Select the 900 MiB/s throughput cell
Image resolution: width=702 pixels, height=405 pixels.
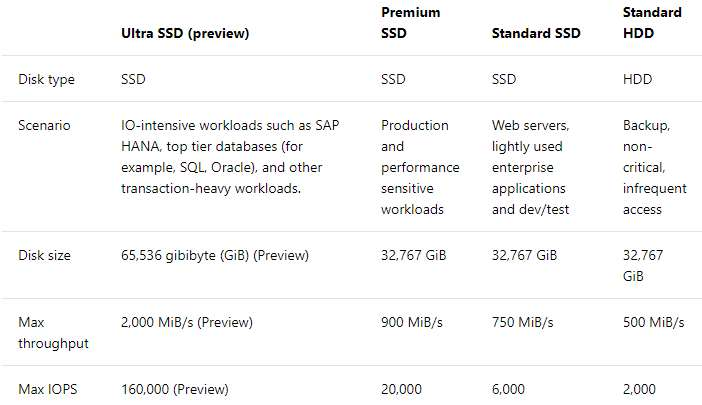pos(413,322)
